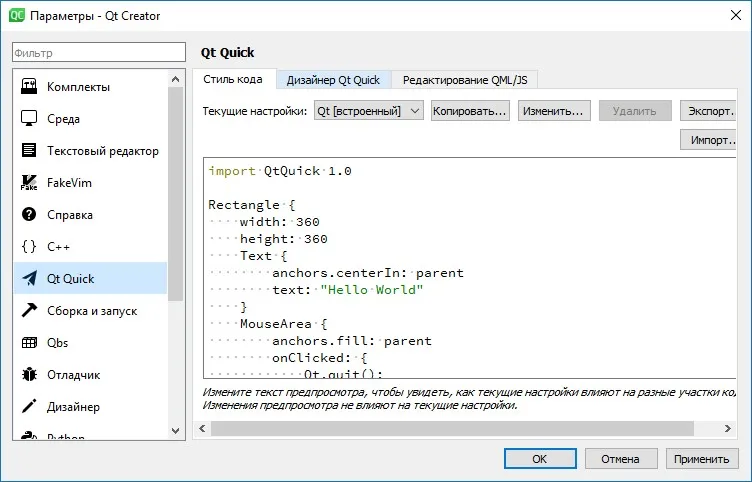This screenshot has width=752, height=482.
Task: Click the Применить button
Action: [x=702, y=459]
